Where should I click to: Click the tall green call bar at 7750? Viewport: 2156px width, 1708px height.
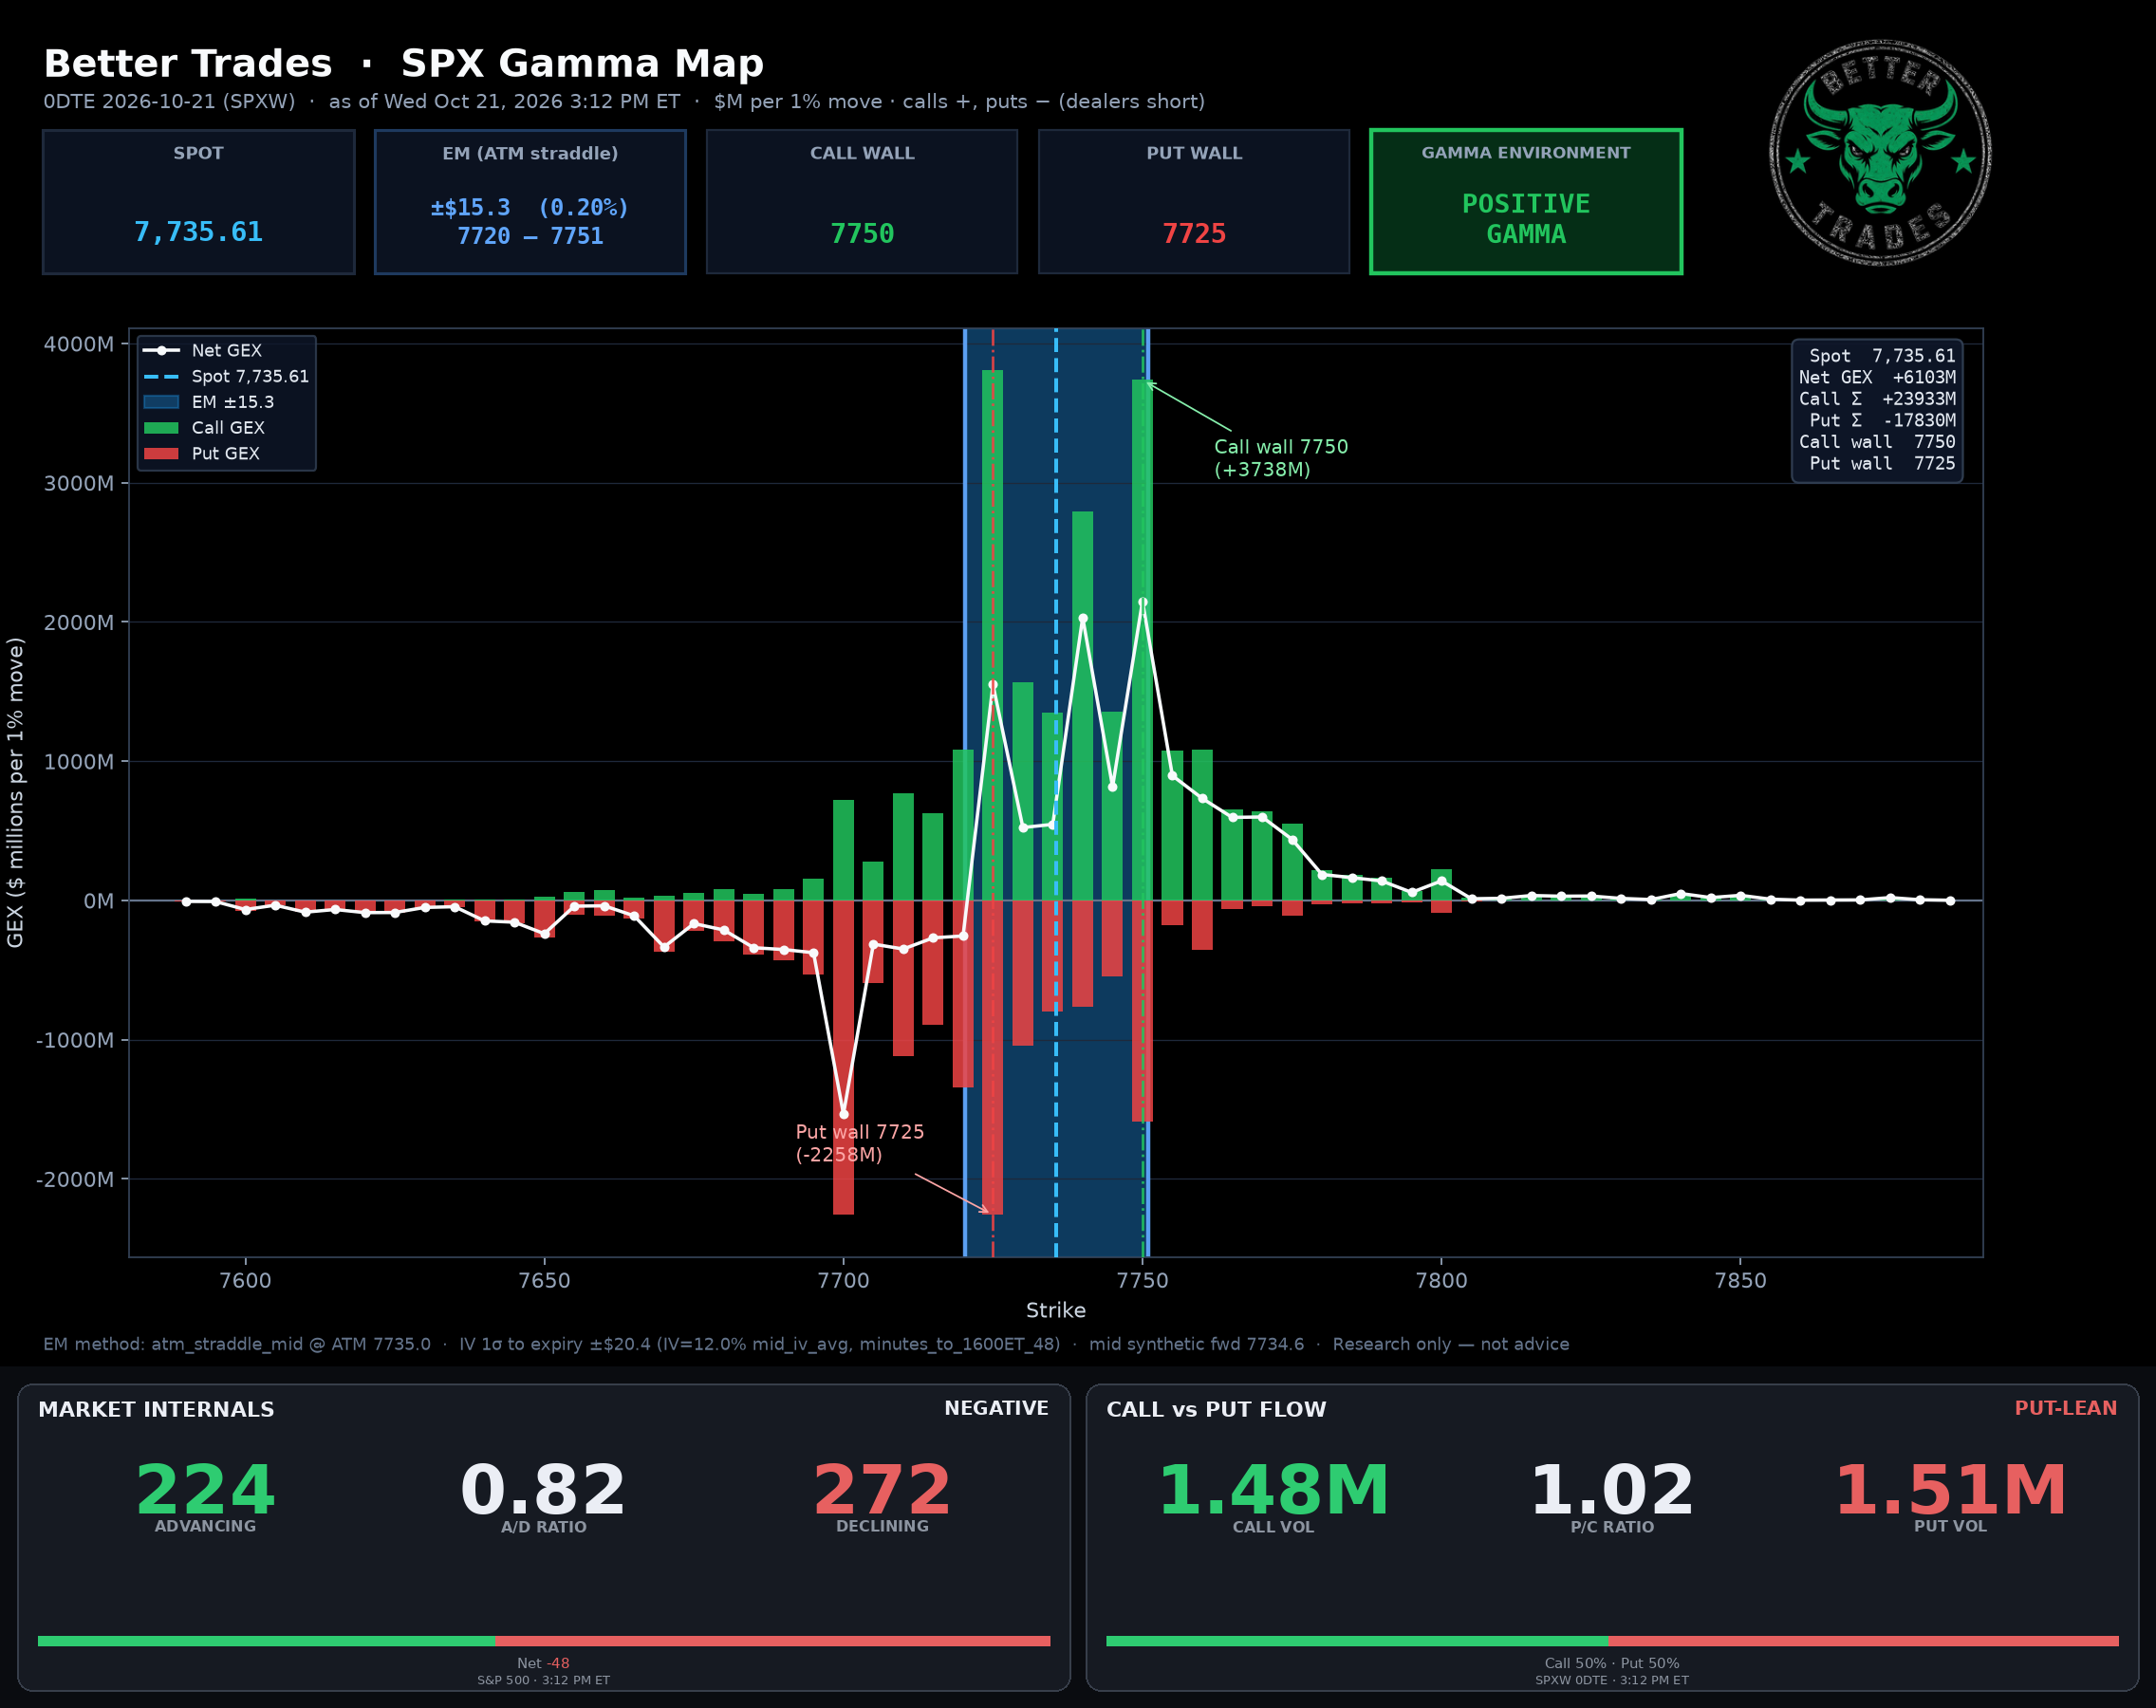(1142, 640)
